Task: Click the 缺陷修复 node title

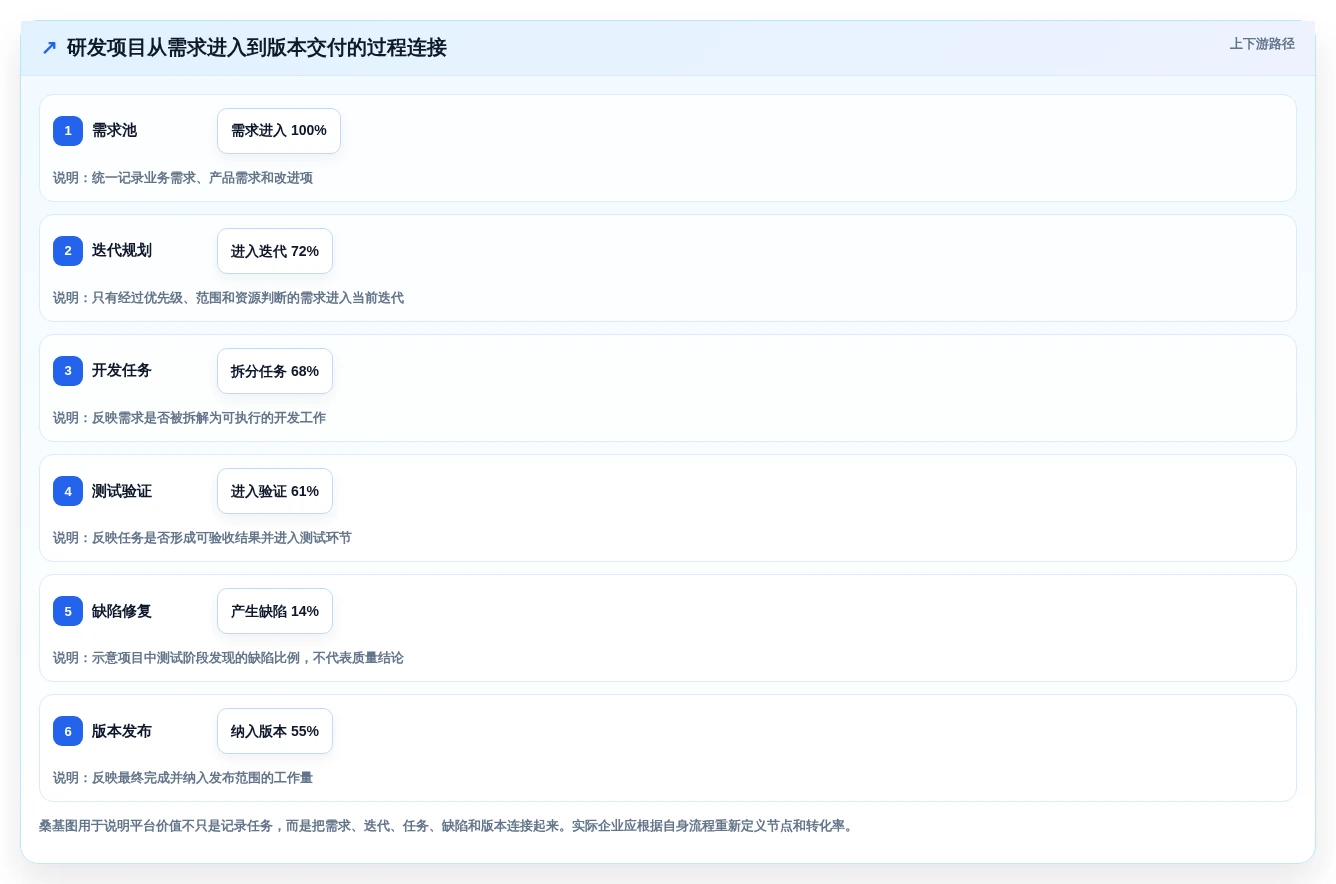Action: pos(122,611)
